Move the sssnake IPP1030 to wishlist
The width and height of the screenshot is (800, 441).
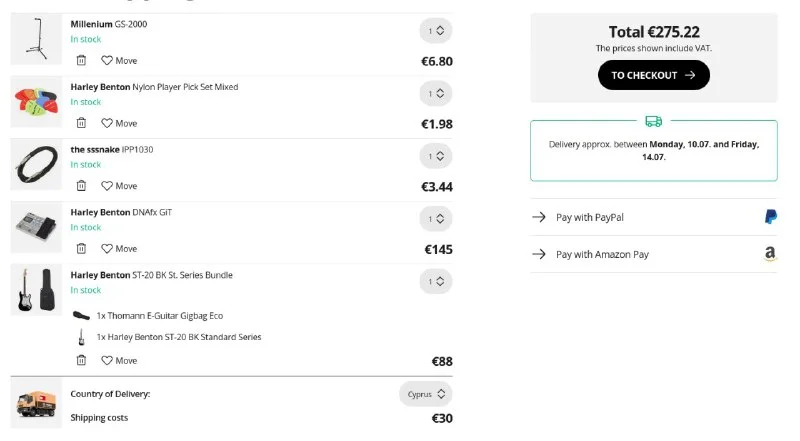[119, 186]
